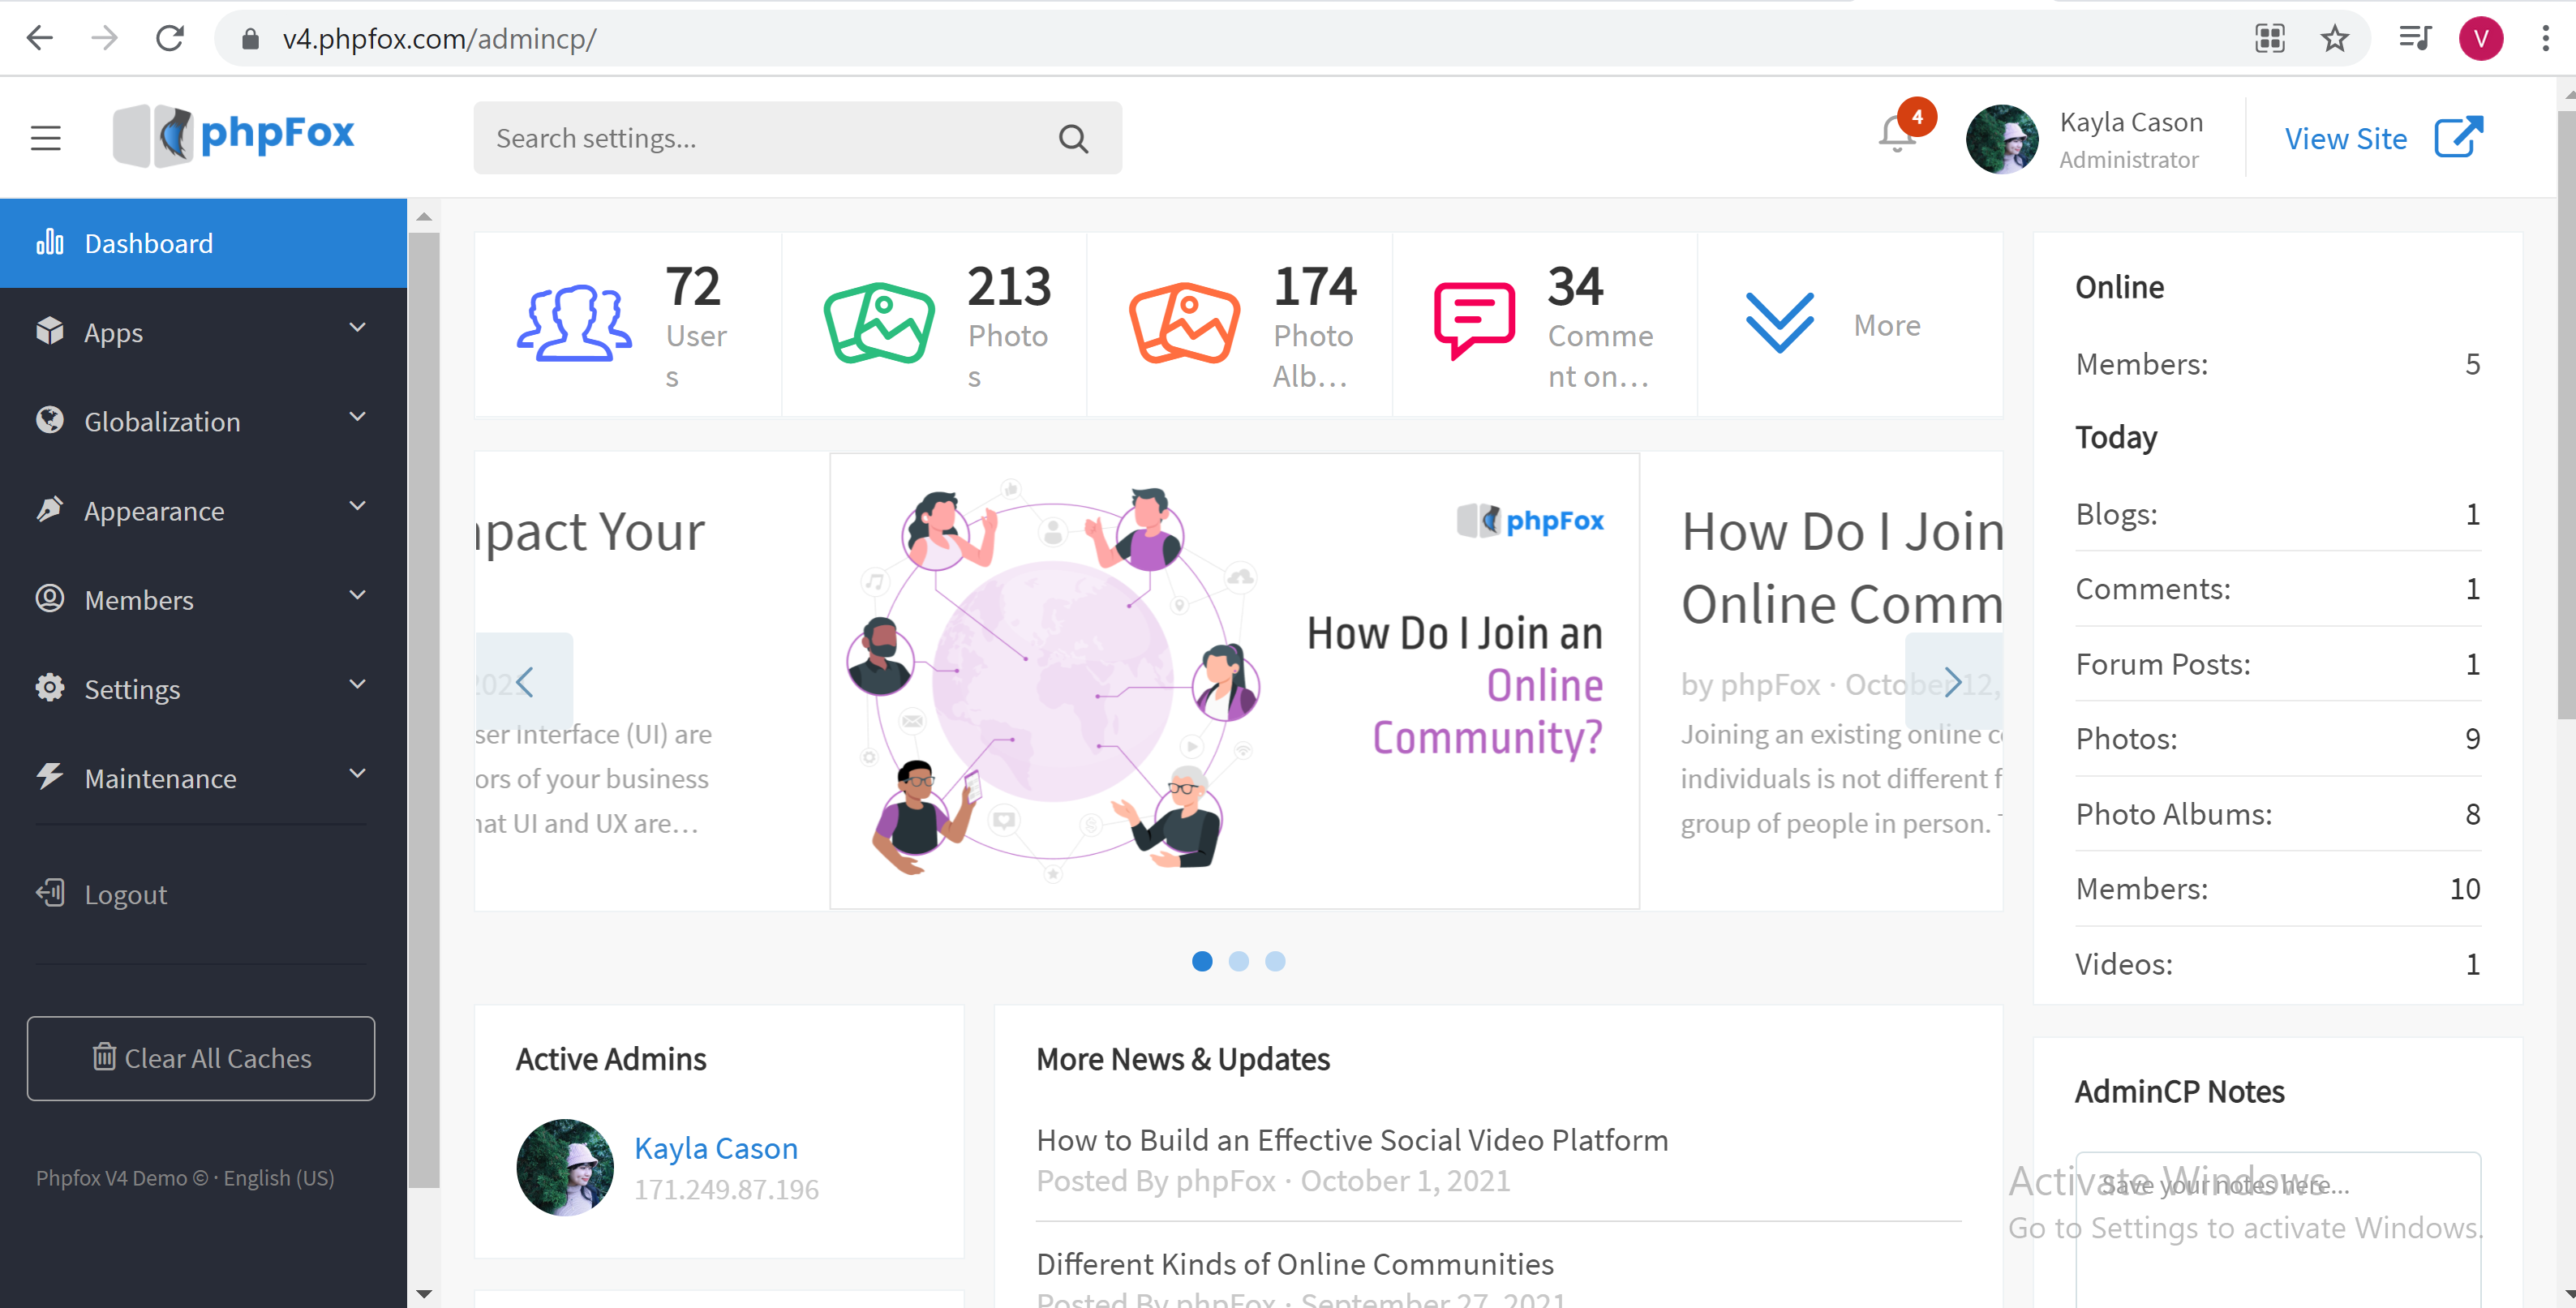This screenshot has width=2576, height=1308.
Task: Click the Comments stat icon
Action: (x=1474, y=320)
